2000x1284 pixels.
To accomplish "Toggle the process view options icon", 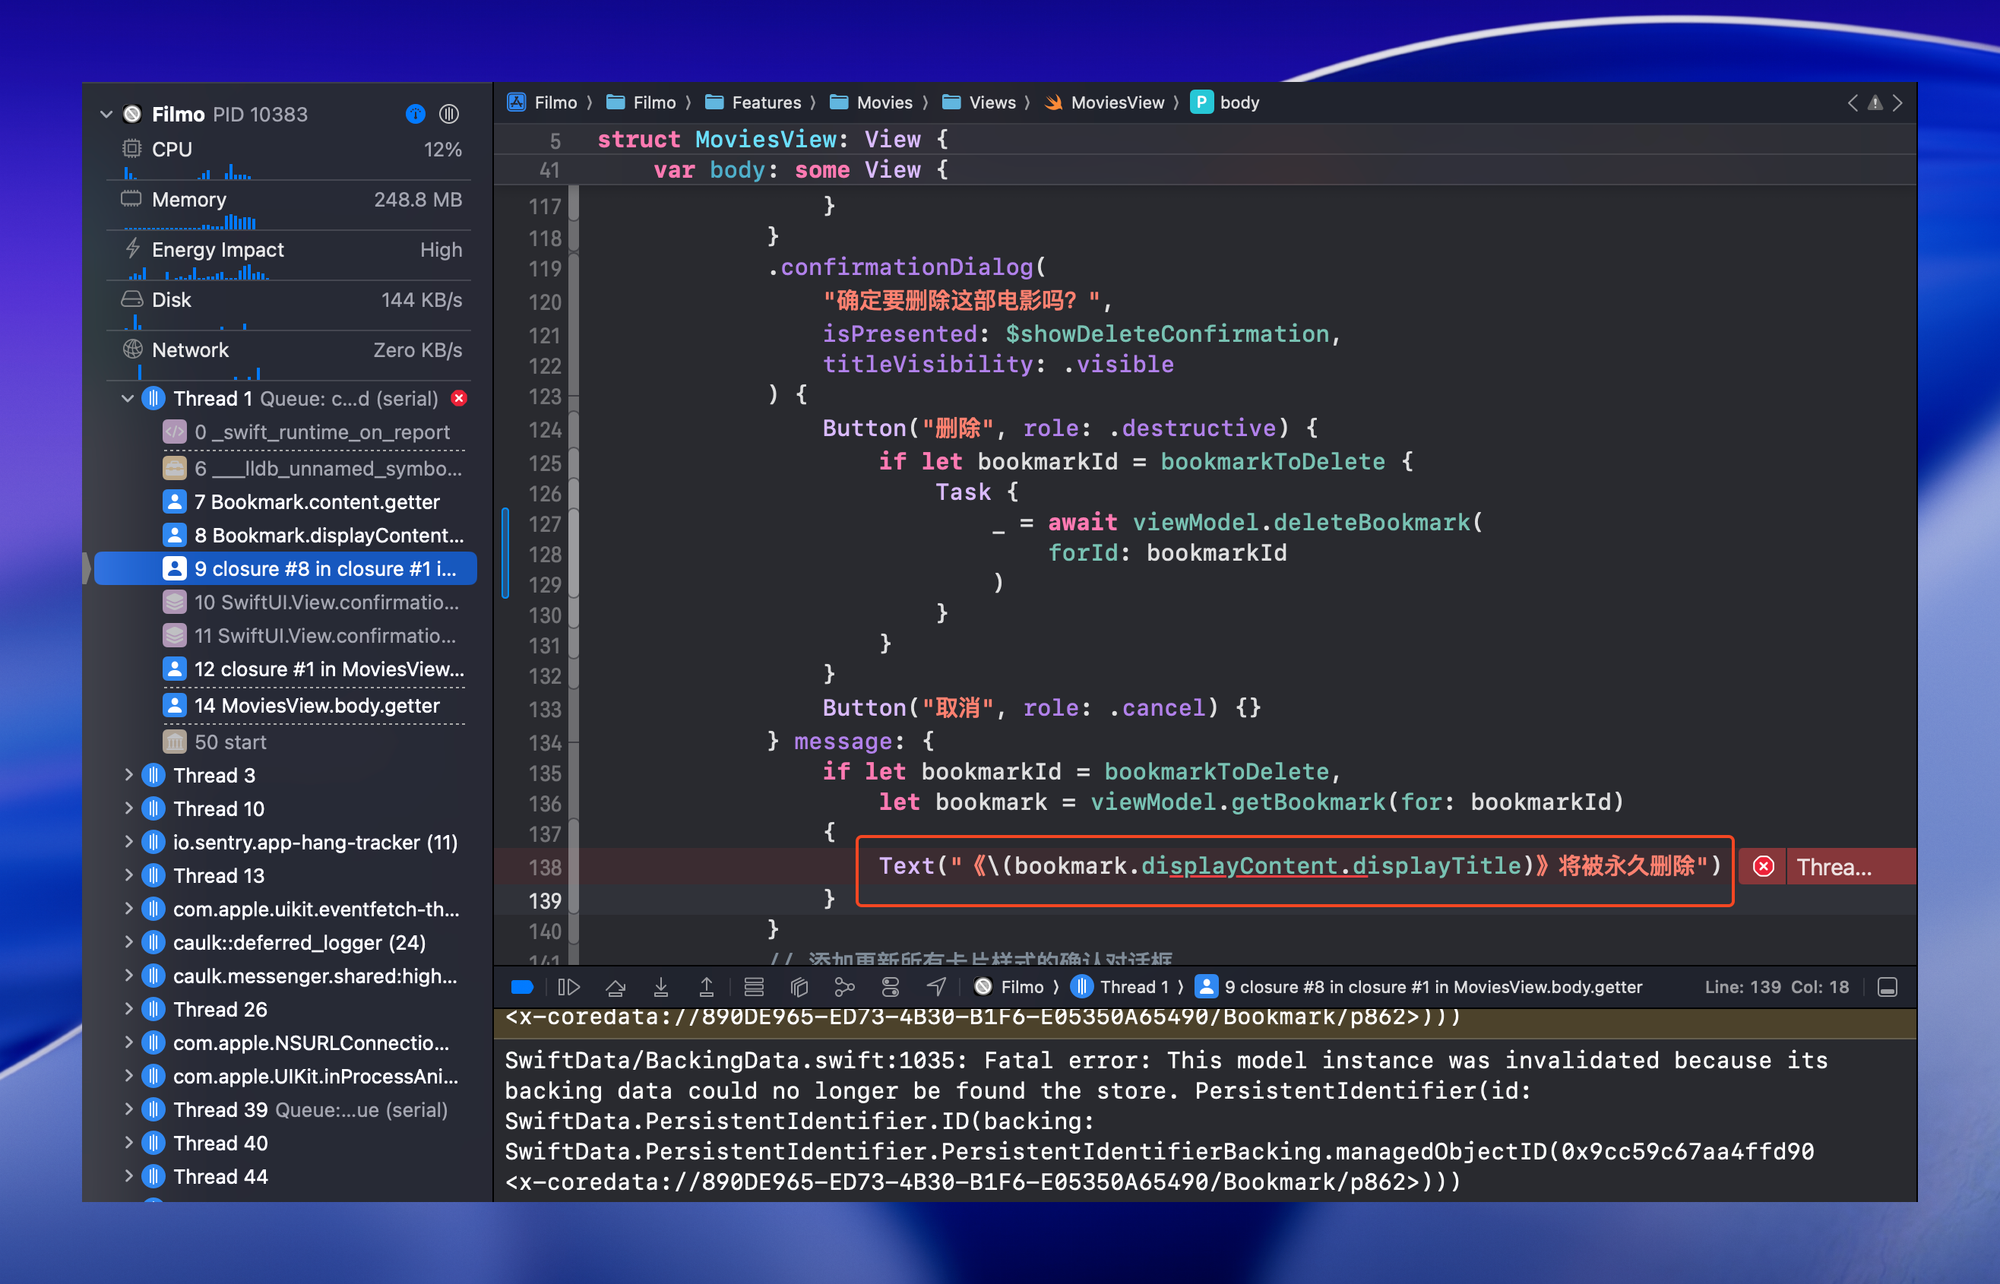I will point(449,114).
